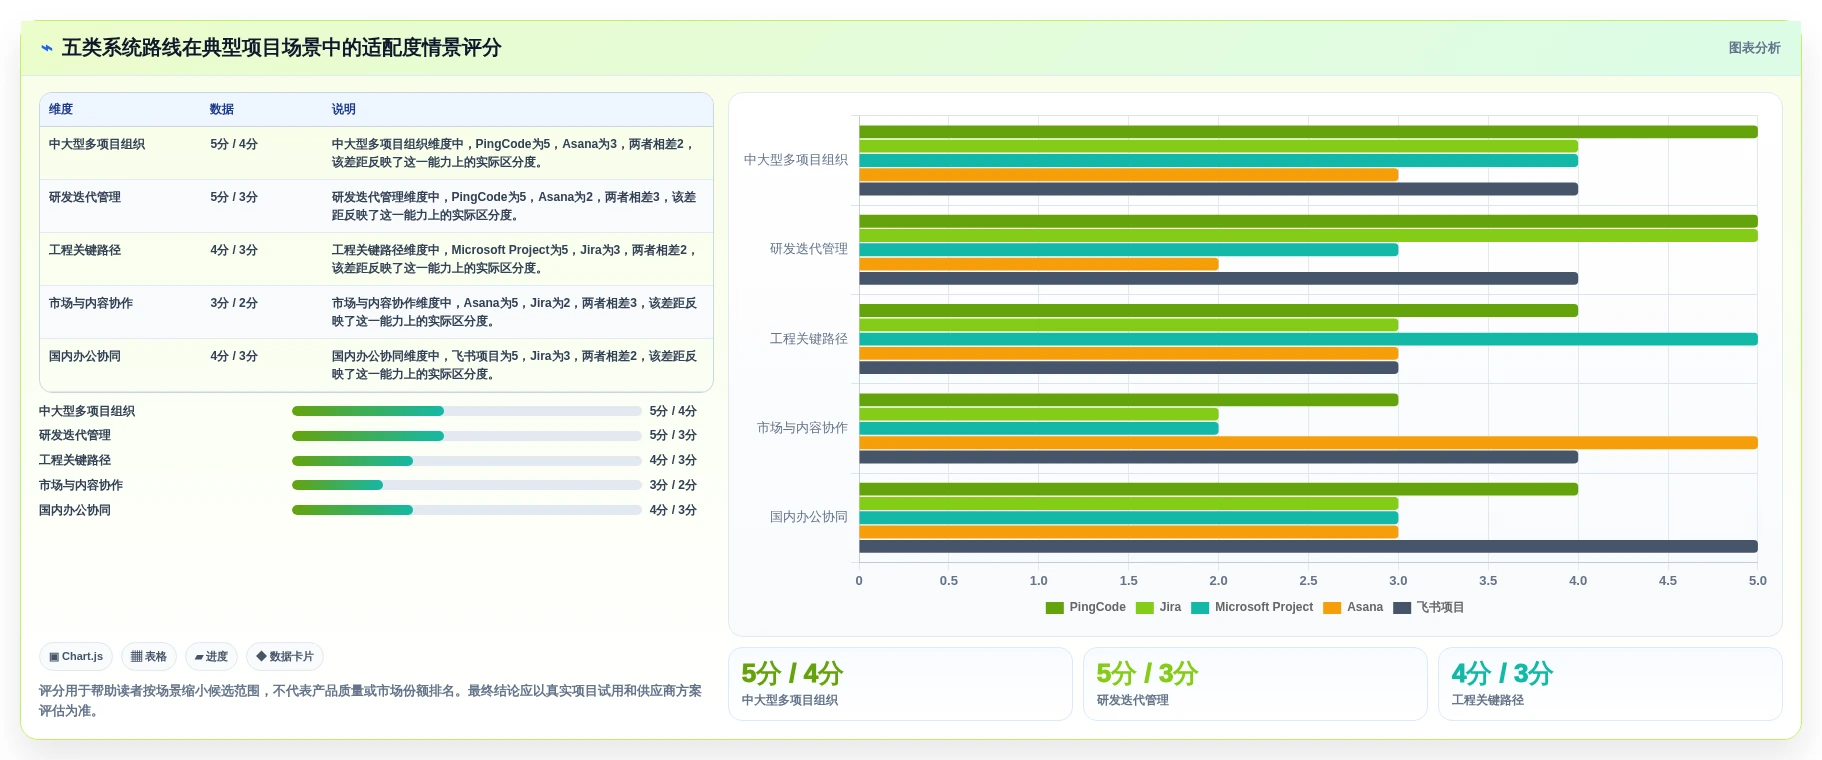Click the 国内办公协同 label in the progress list

[x=75, y=510]
